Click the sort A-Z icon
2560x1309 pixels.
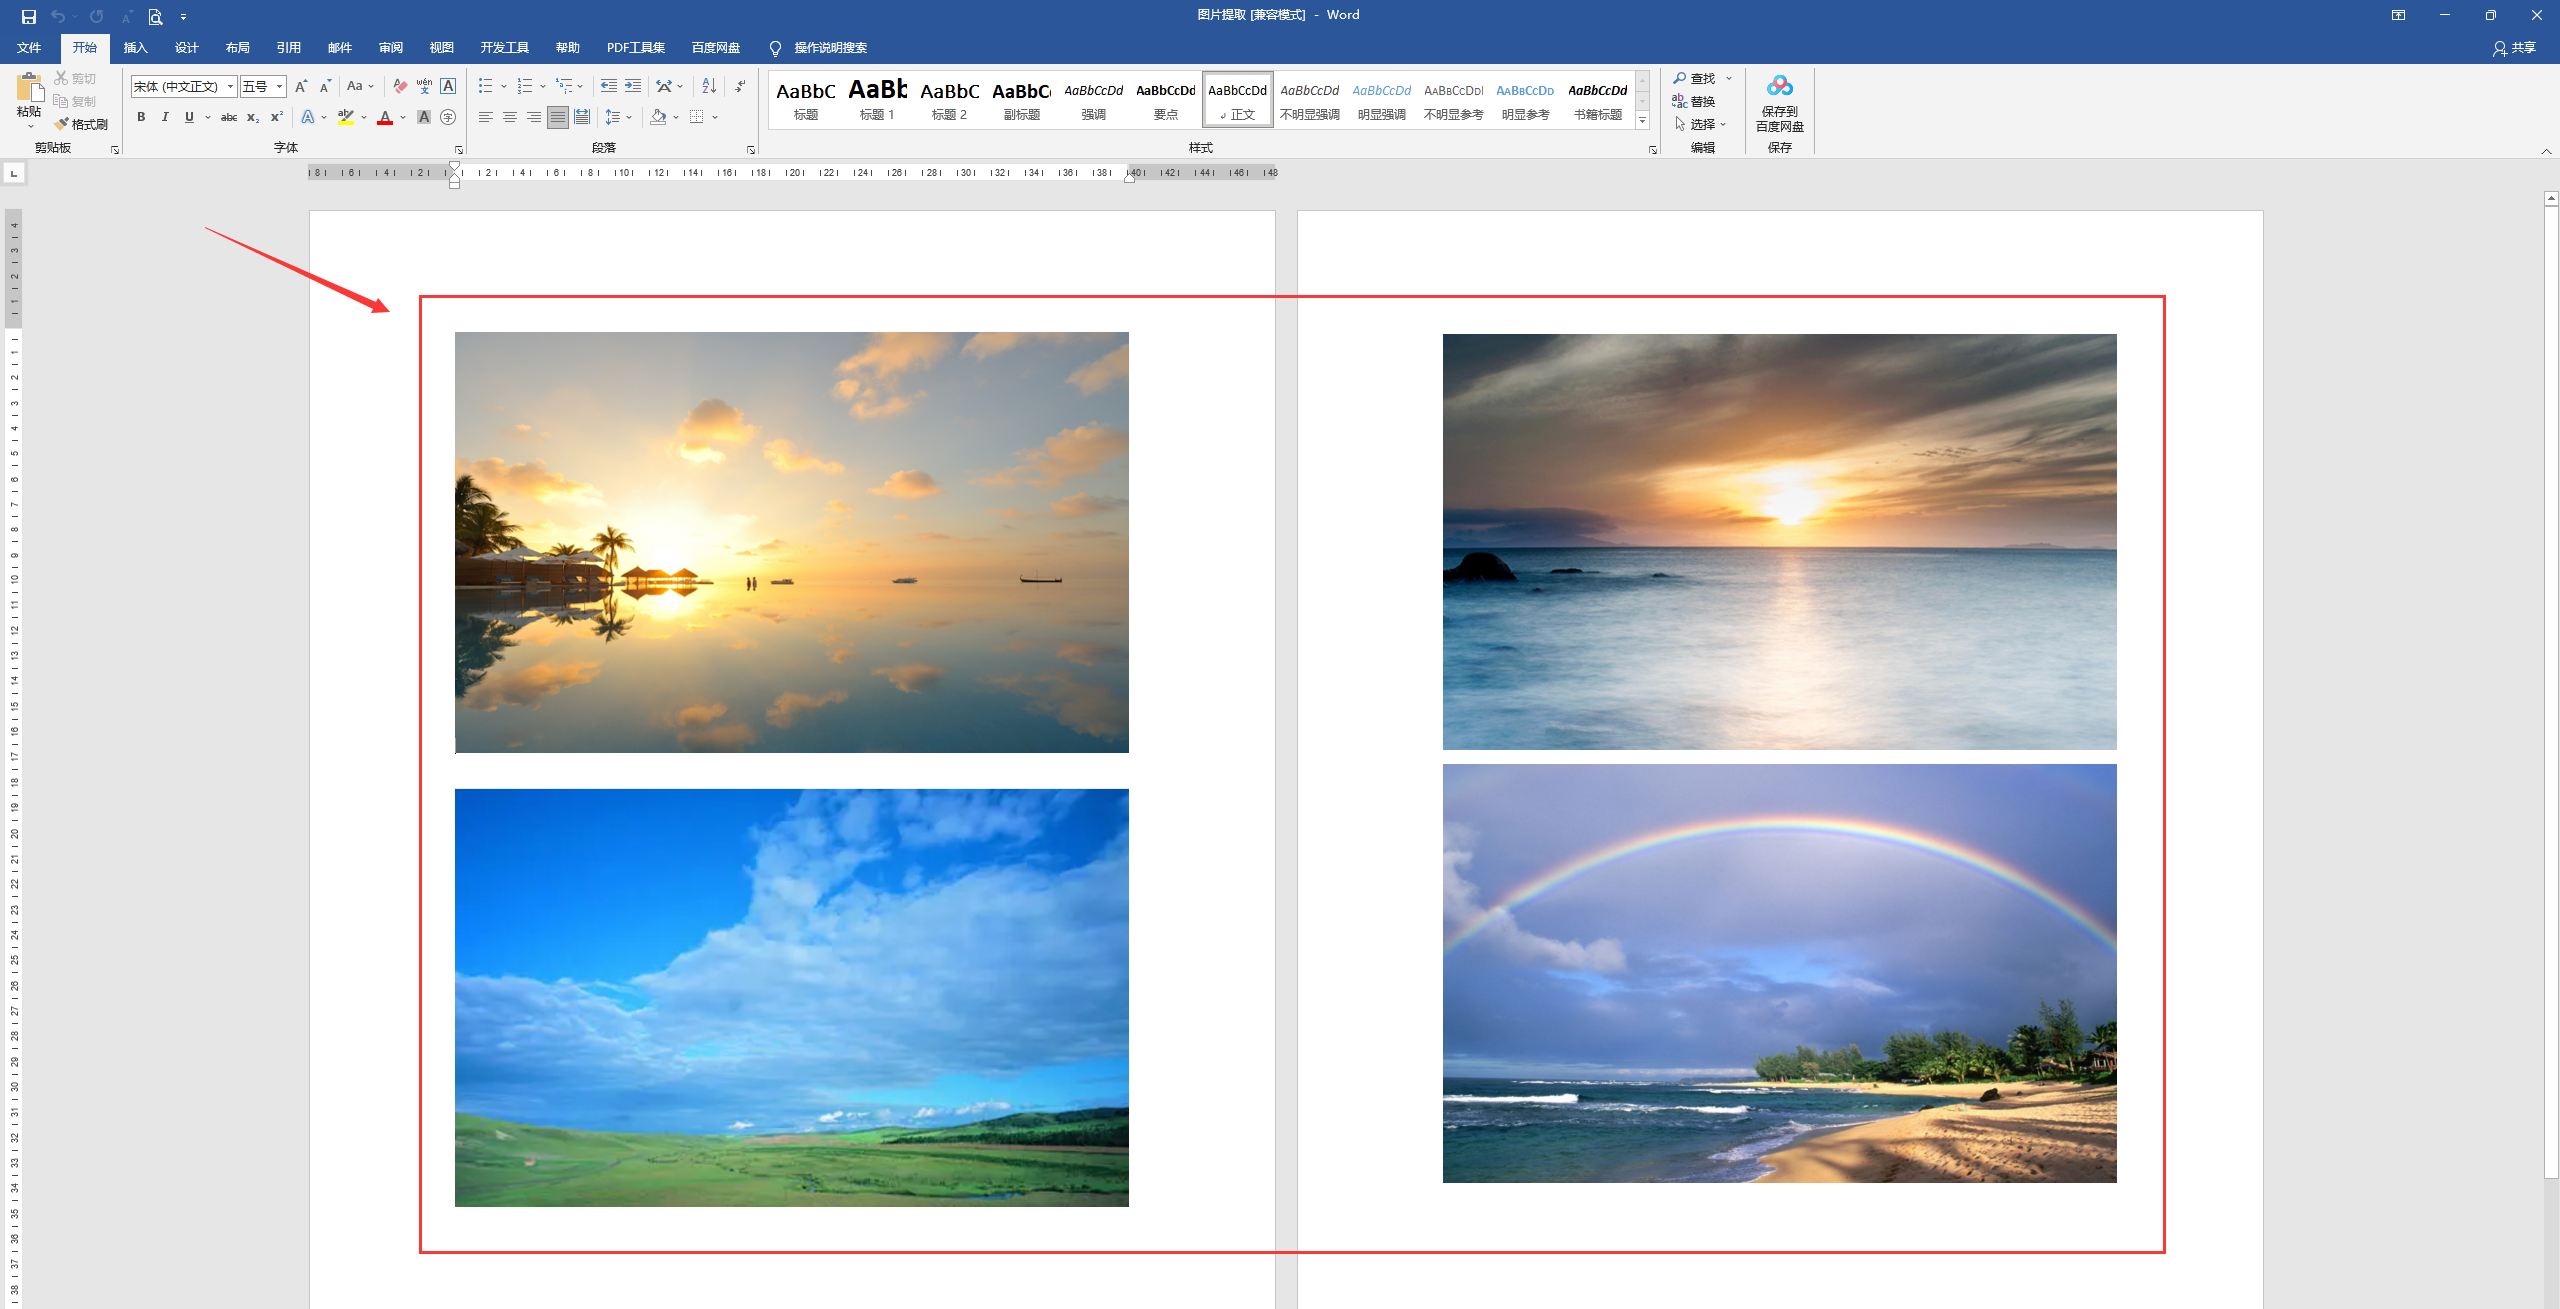709,86
